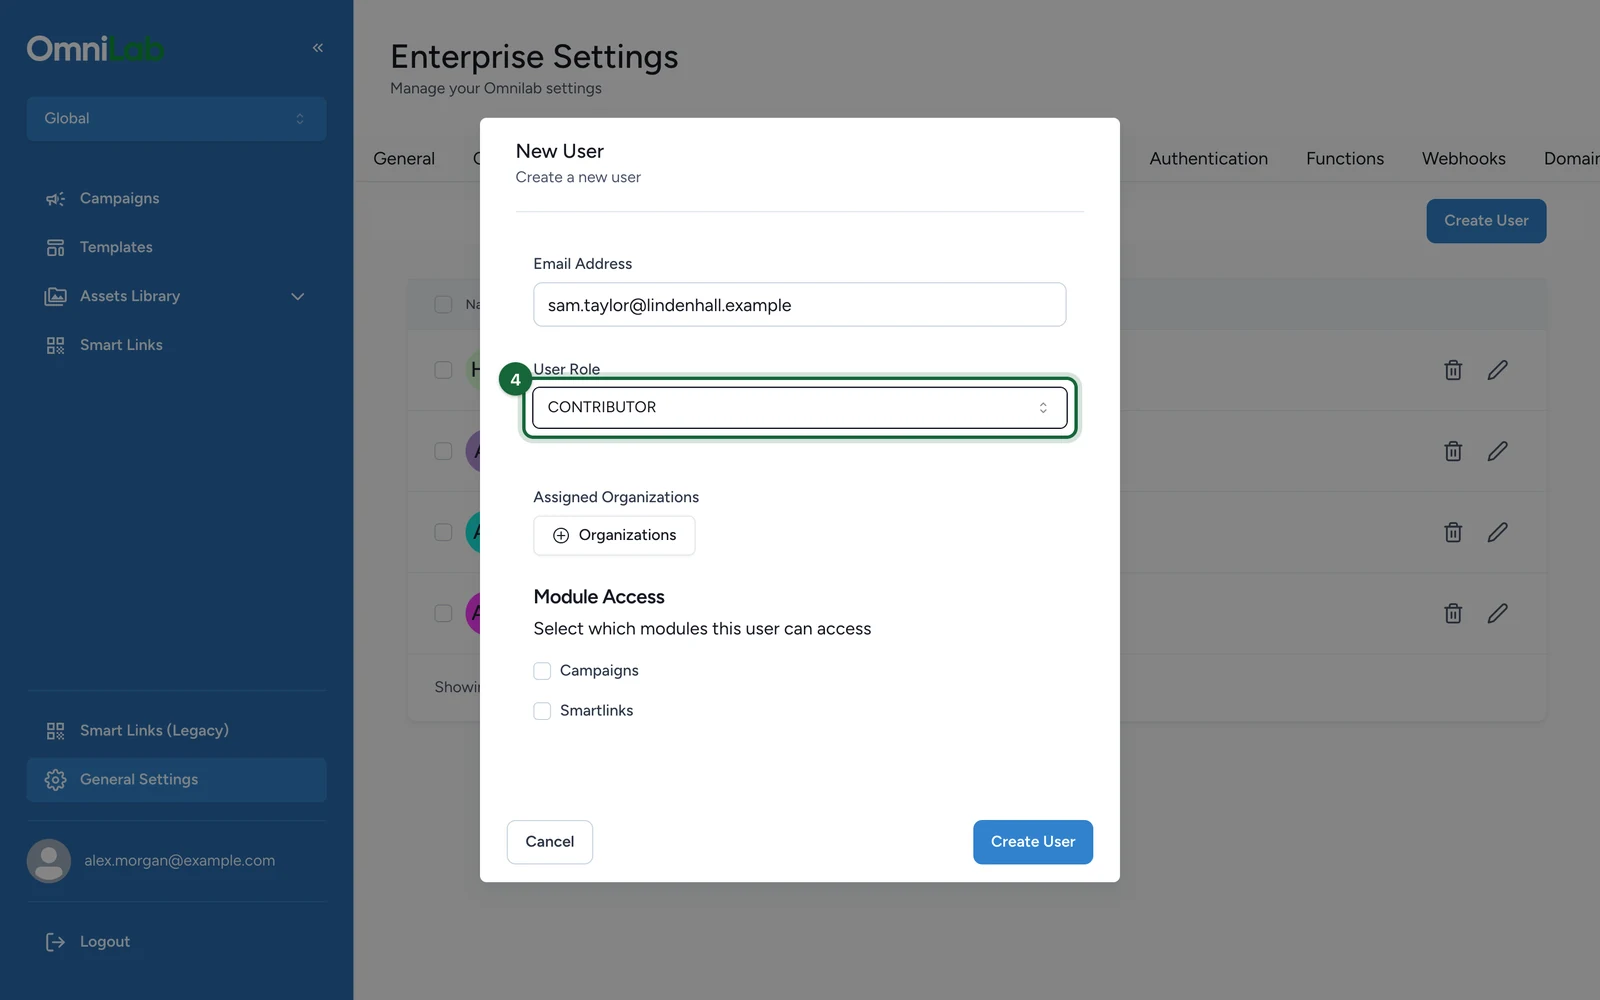Image resolution: width=1600 pixels, height=1000 pixels.
Task: Click the Create User button above the users table
Action: click(1486, 221)
